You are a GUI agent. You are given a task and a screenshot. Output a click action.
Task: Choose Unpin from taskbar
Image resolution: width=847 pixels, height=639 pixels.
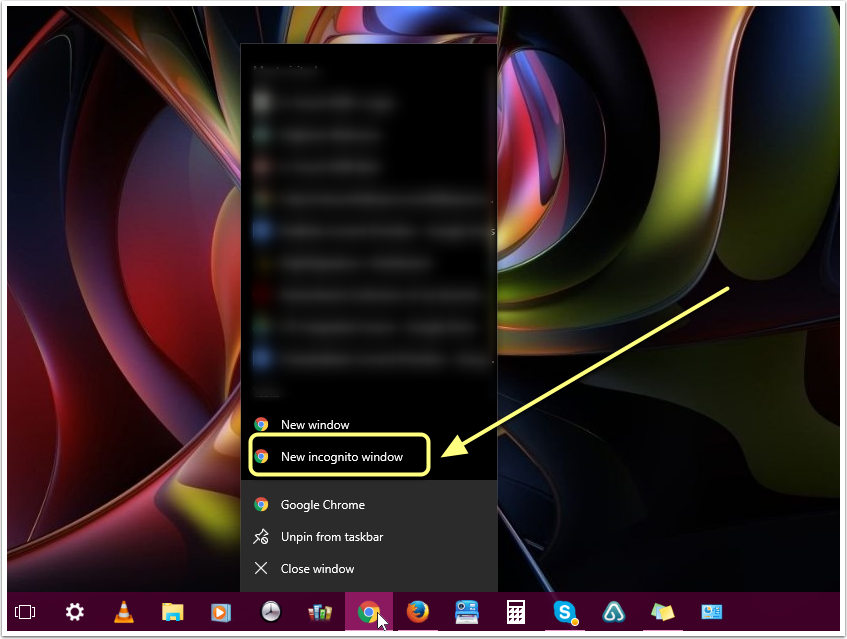tap(331, 537)
